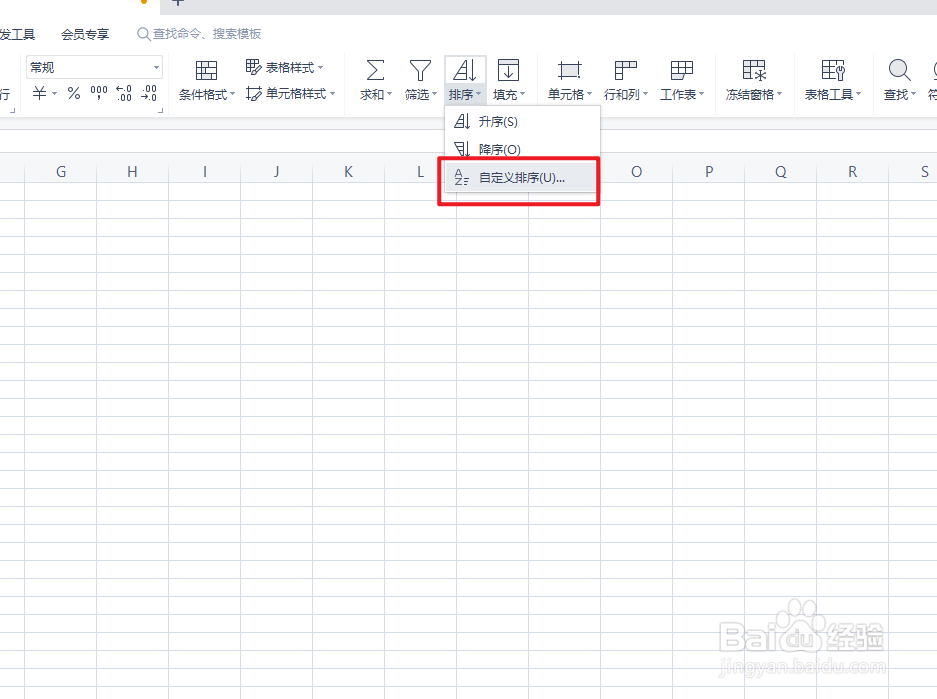Viewport: 937px width, 699px height.
Task: Click the Table Tools (表格工具) icon
Action: click(x=833, y=70)
